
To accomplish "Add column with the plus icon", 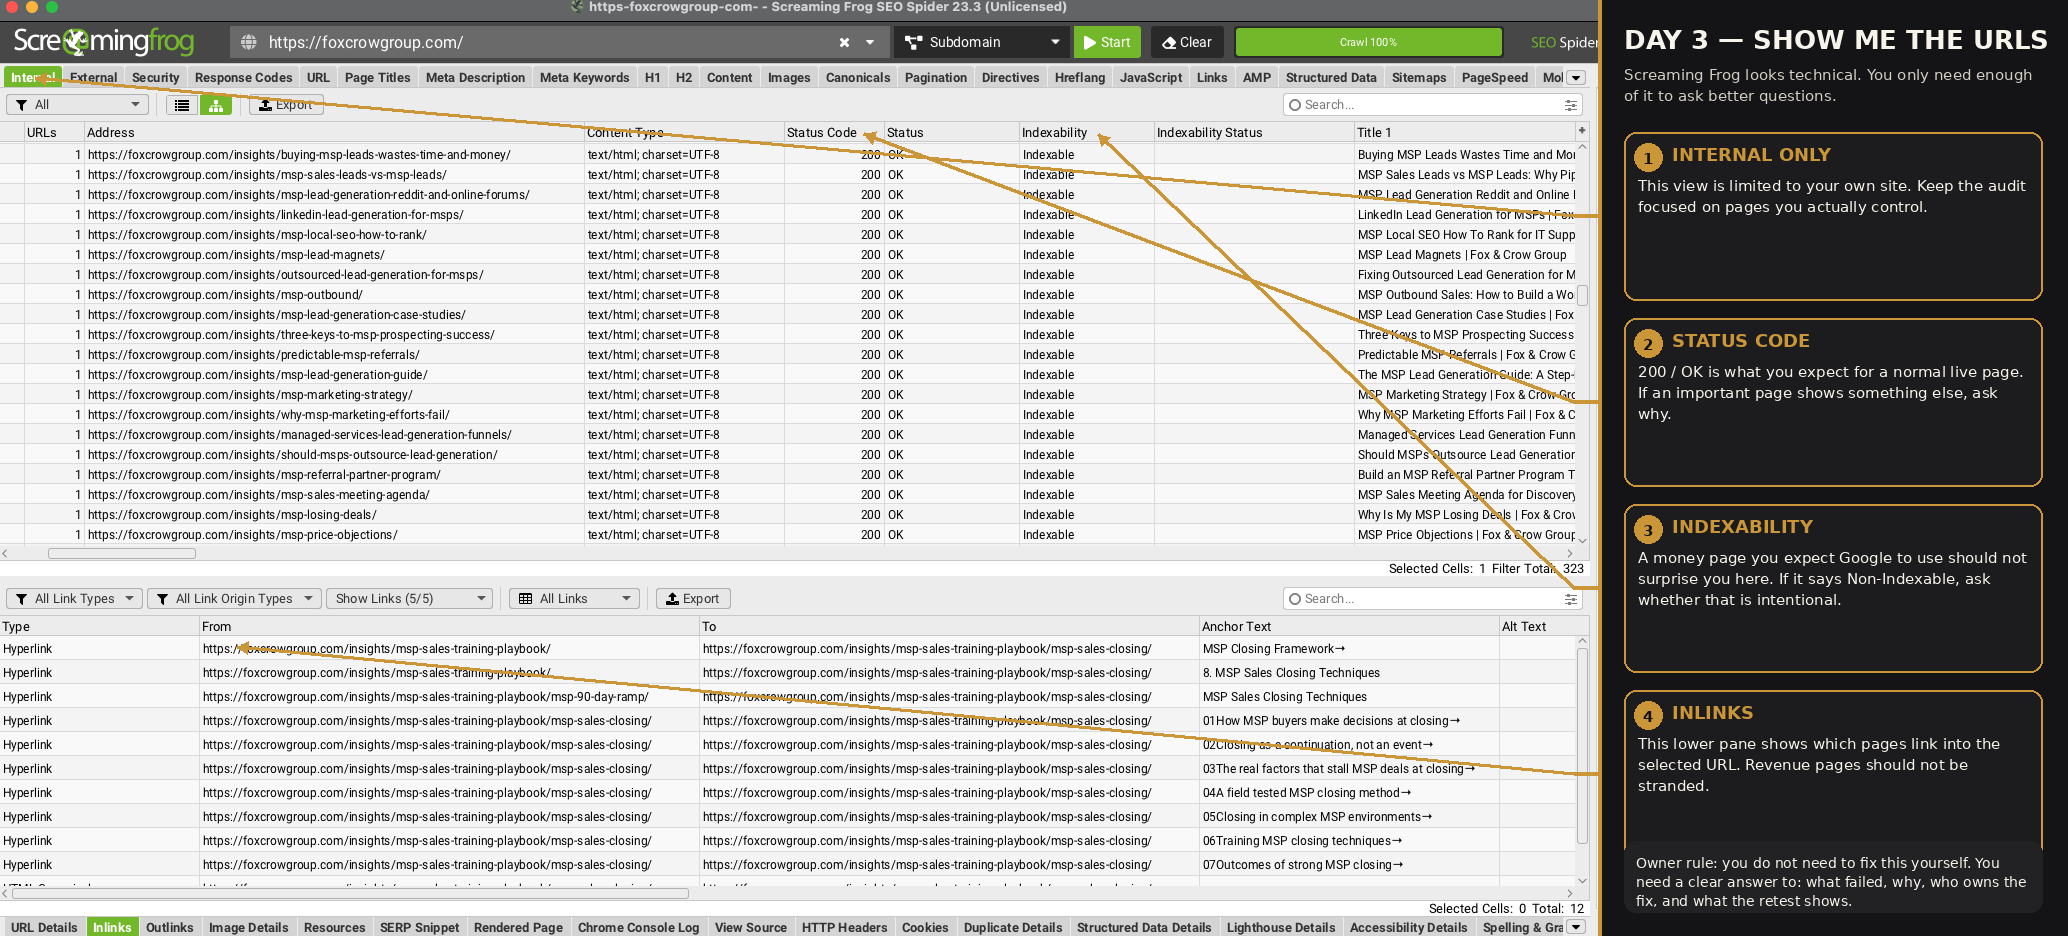I will click(1582, 131).
